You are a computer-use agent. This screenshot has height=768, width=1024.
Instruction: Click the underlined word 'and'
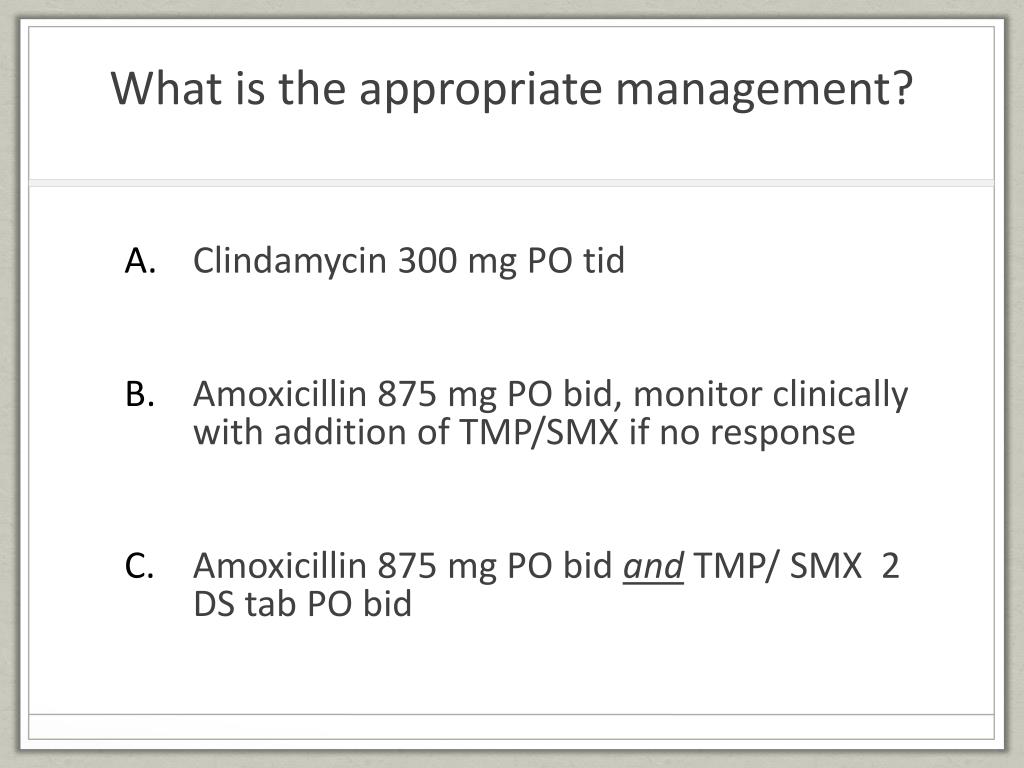point(653,567)
